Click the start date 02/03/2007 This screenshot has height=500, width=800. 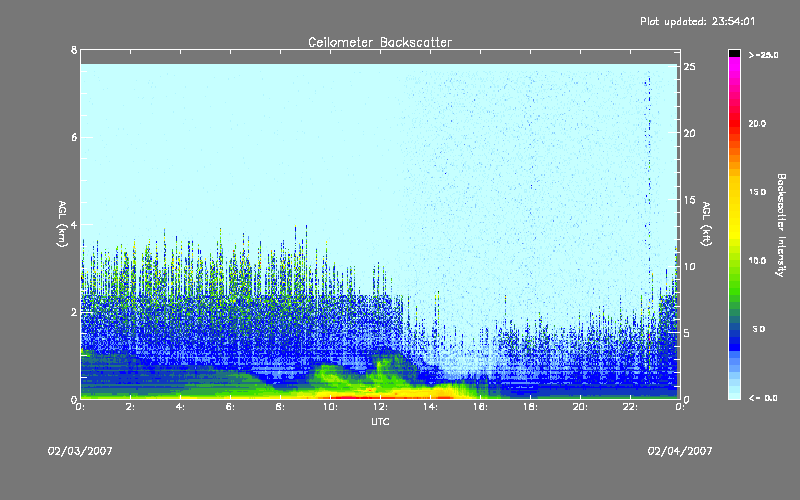80,451
